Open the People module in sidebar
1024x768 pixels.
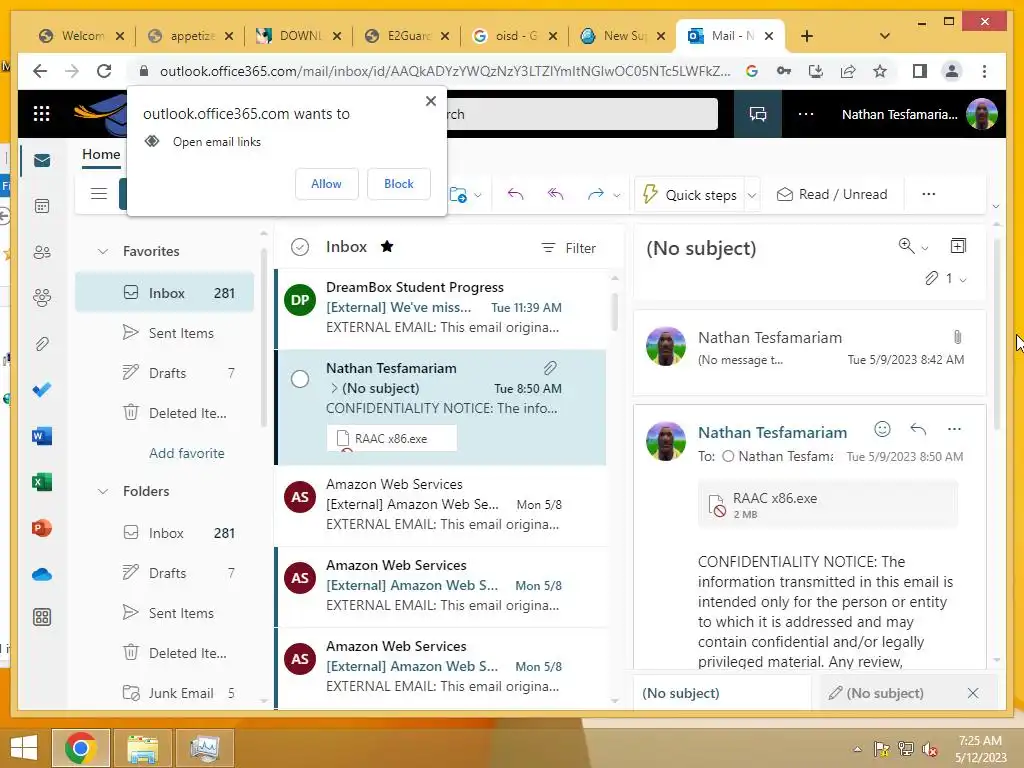click(x=42, y=252)
